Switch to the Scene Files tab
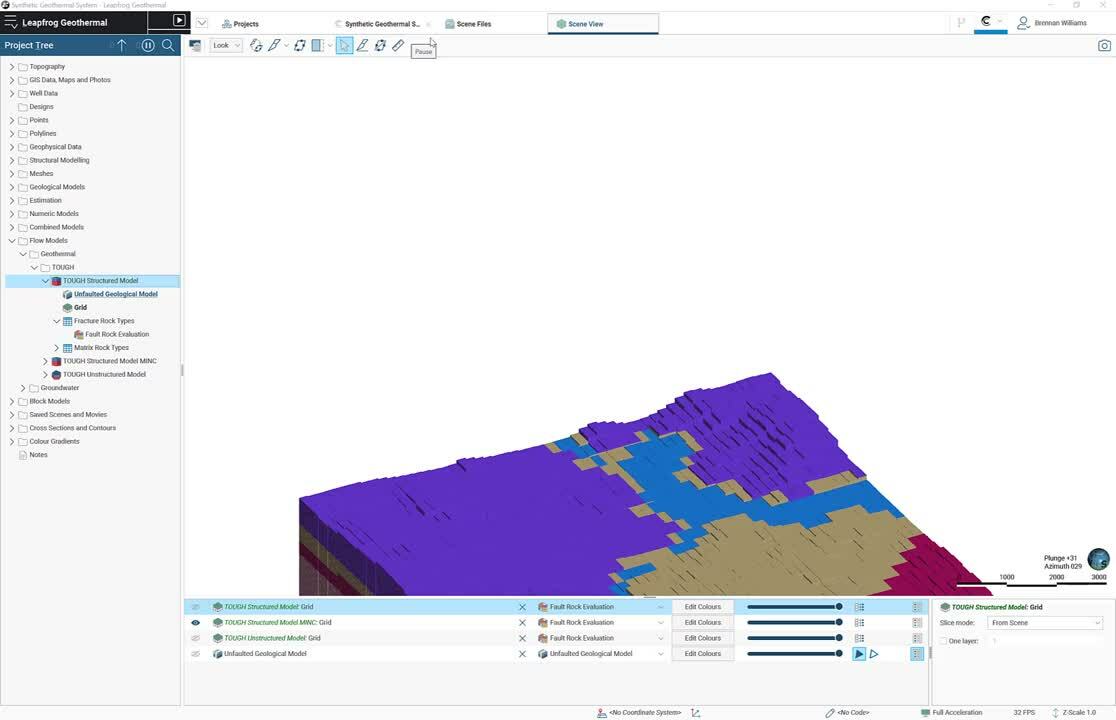 pyautogui.click(x=468, y=24)
